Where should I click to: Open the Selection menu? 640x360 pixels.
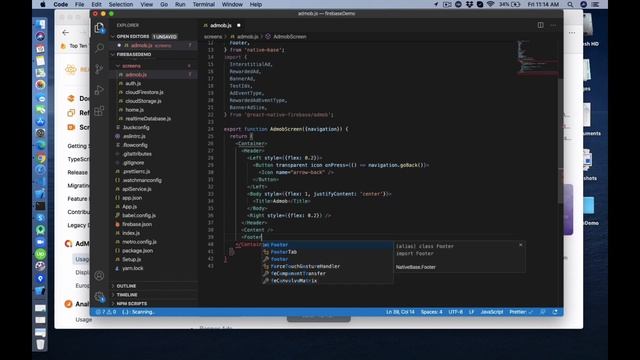121,4
